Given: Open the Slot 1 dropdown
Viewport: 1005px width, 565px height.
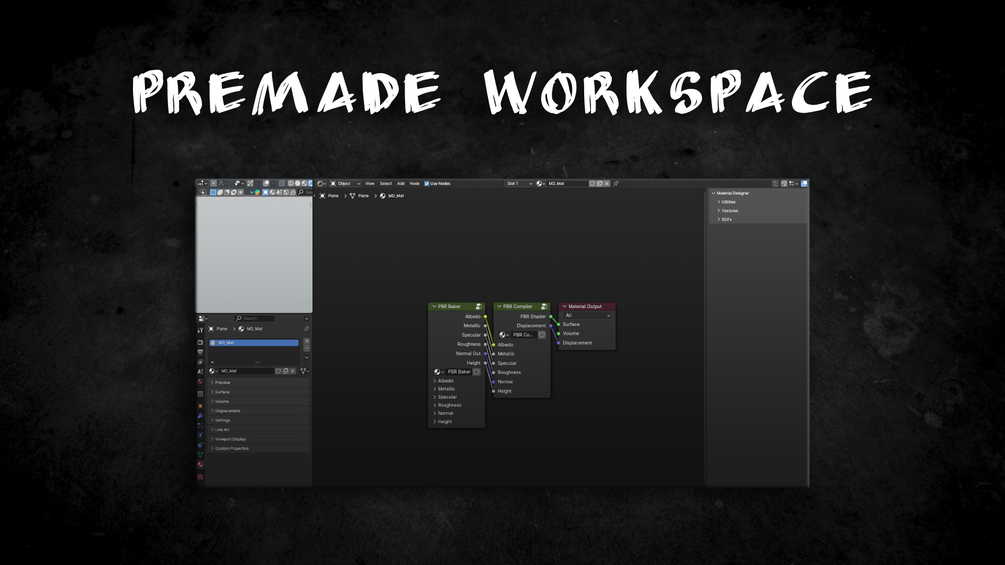Looking at the screenshot, I should point(519,184).
